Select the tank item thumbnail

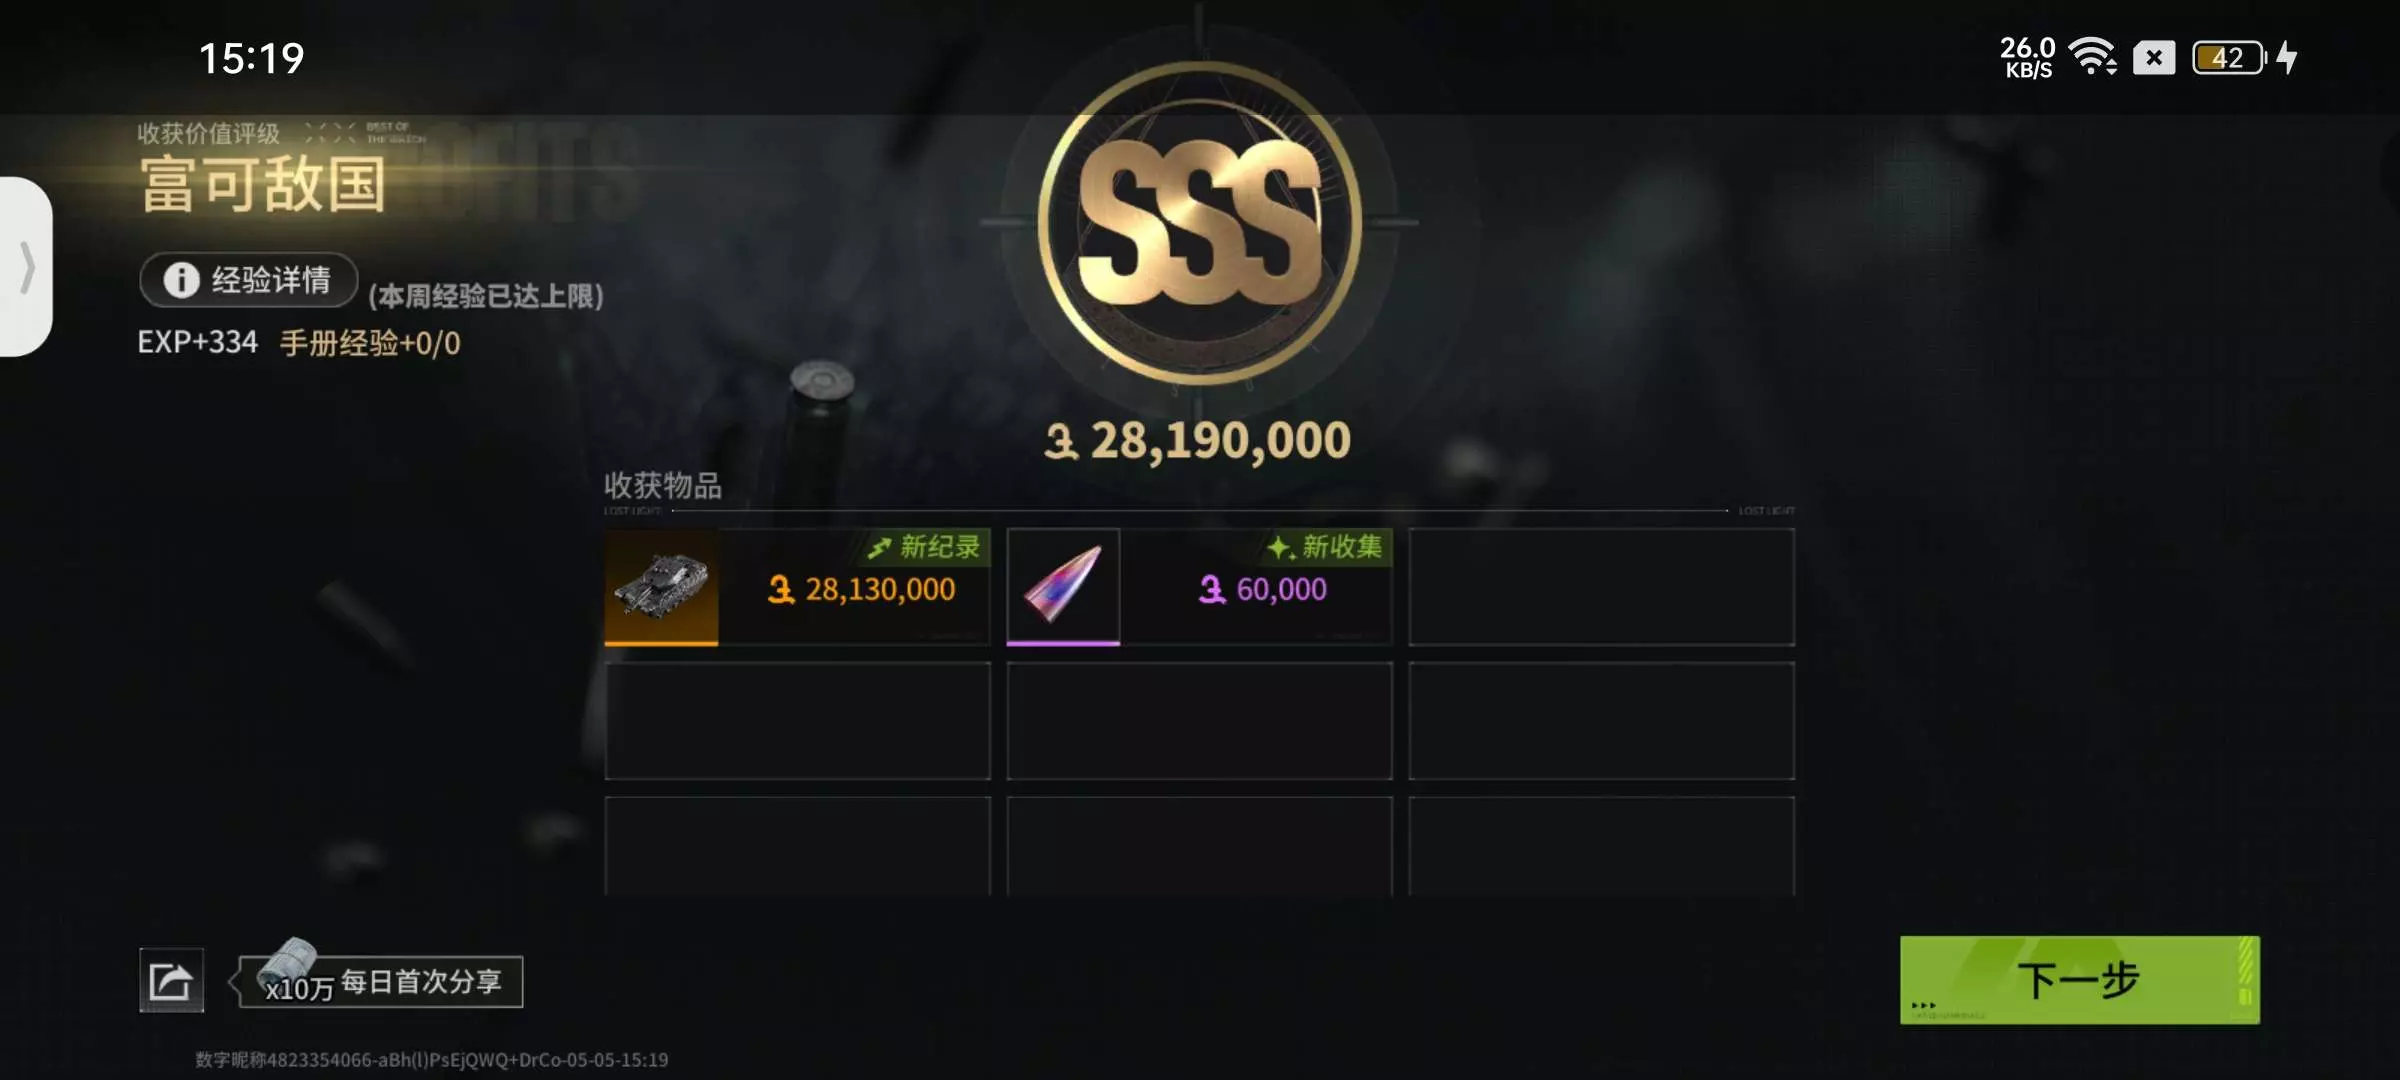(x=661, y=587)
